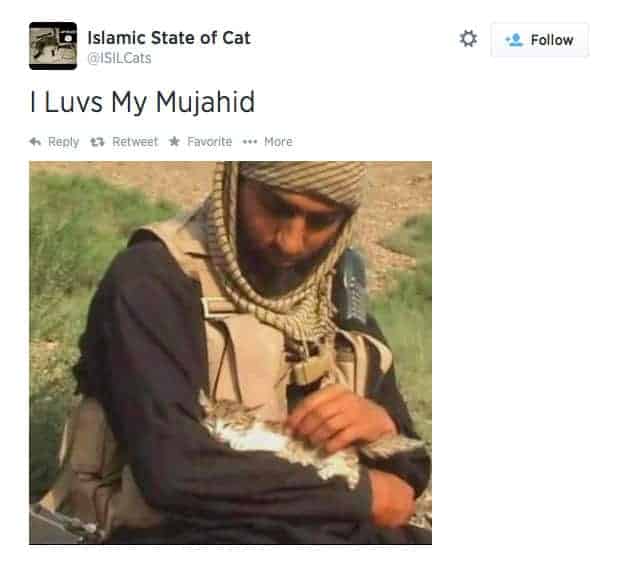
Task: Visit the @ISILCats handle link
Action: click(119, 58)
